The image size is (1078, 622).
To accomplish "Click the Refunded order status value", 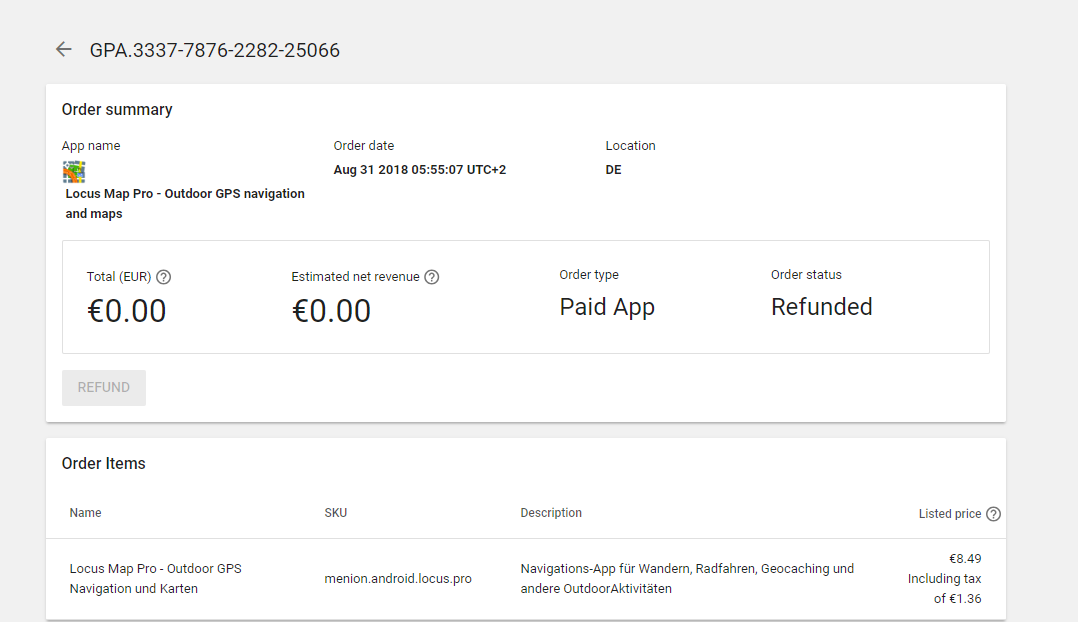I will click(x=821, y=307).
